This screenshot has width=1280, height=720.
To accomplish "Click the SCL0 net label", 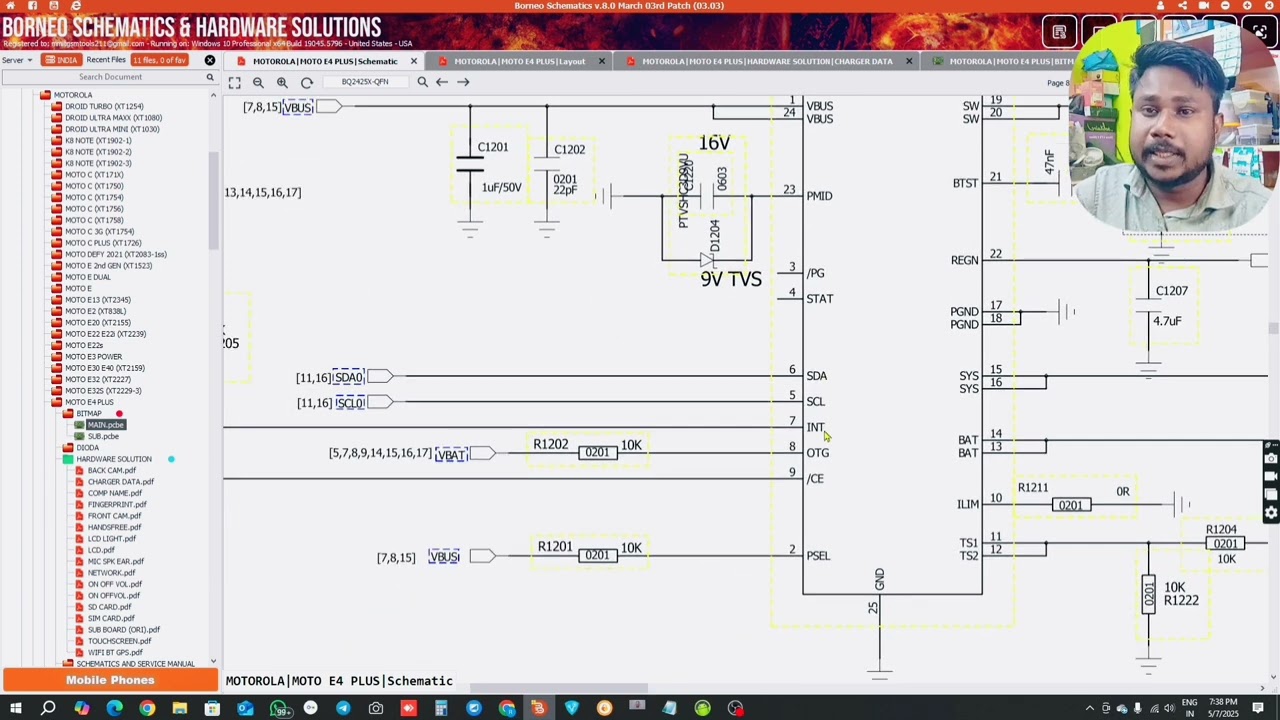I will 349,402.
